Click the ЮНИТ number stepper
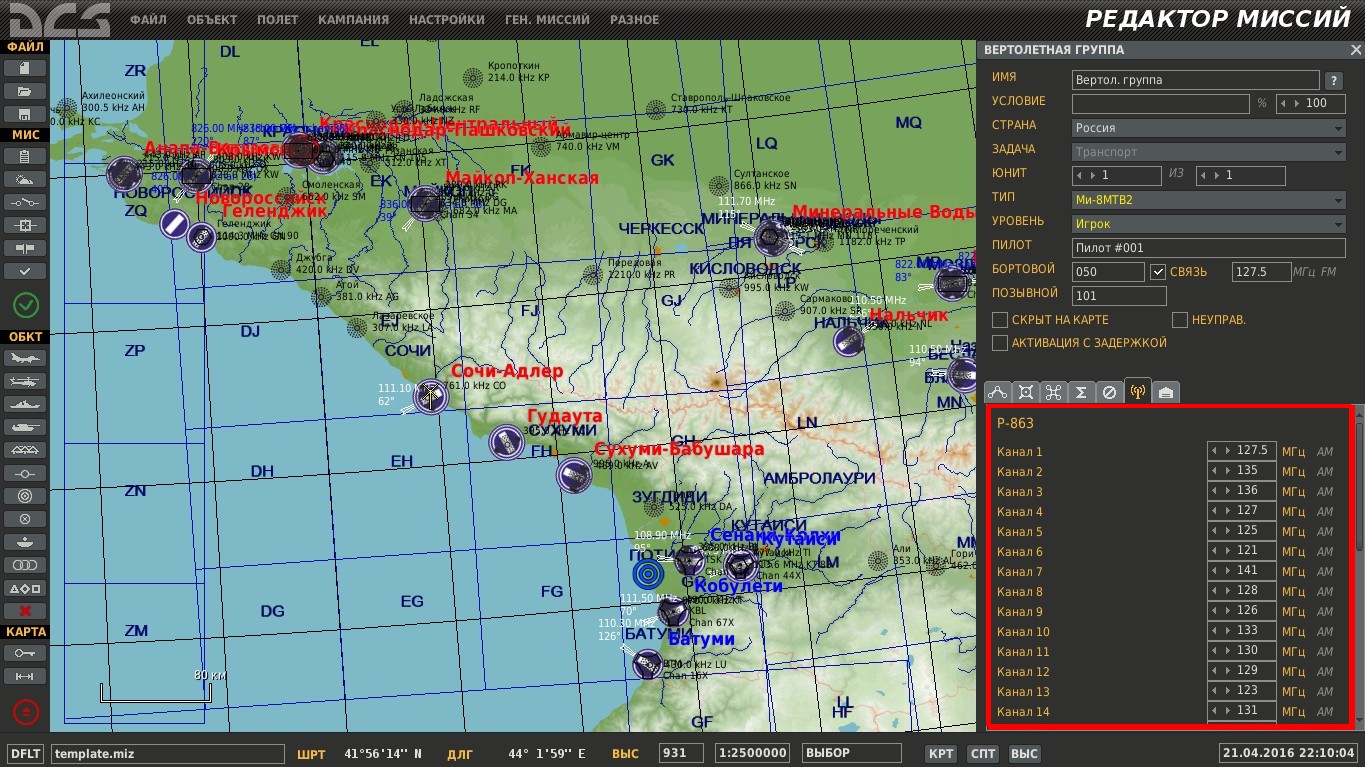This screenshot has width=1365, height=767. (x=1117, y=176)
